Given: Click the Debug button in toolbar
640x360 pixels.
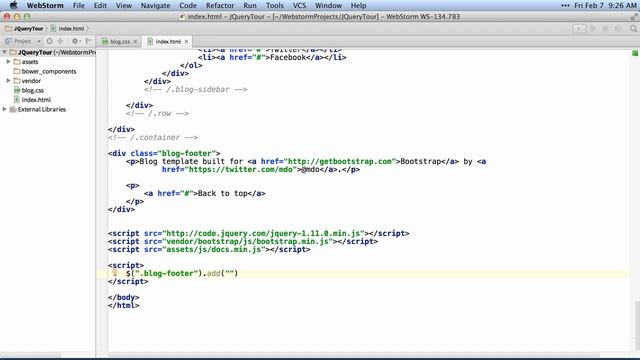Looking at the screenshot, I should [605, 29].
